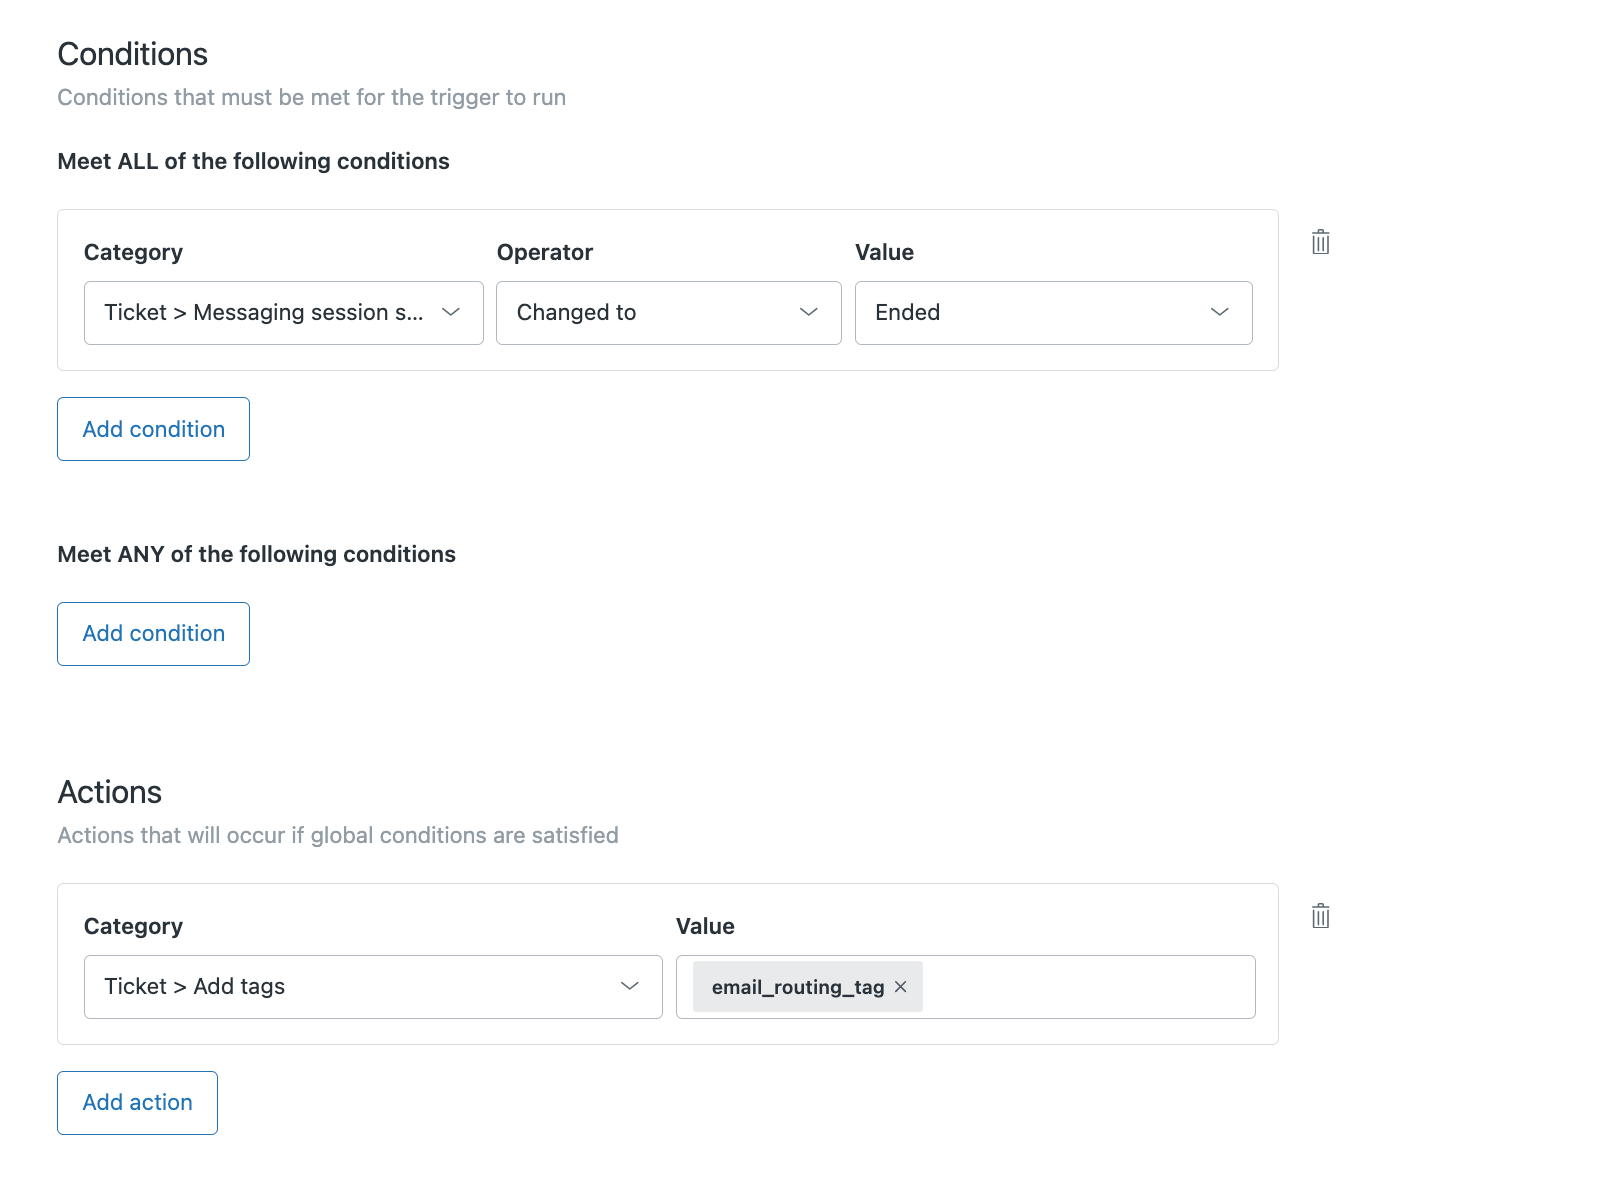The height and width of the screenshot is (1202, 1612).
Task: Click 'Meet ALL of the following conditions'
Action: [254, 161]
